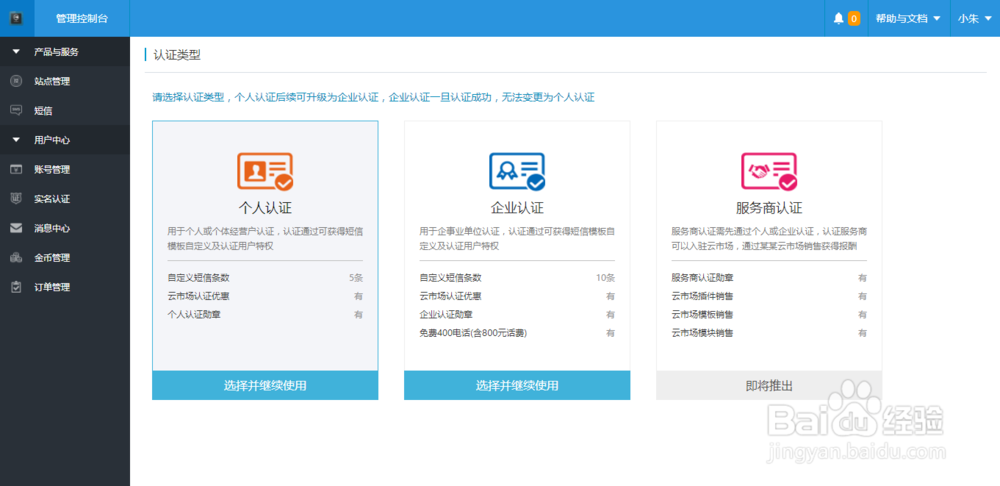Click the 短信 sidebar icon

(17, 110)
